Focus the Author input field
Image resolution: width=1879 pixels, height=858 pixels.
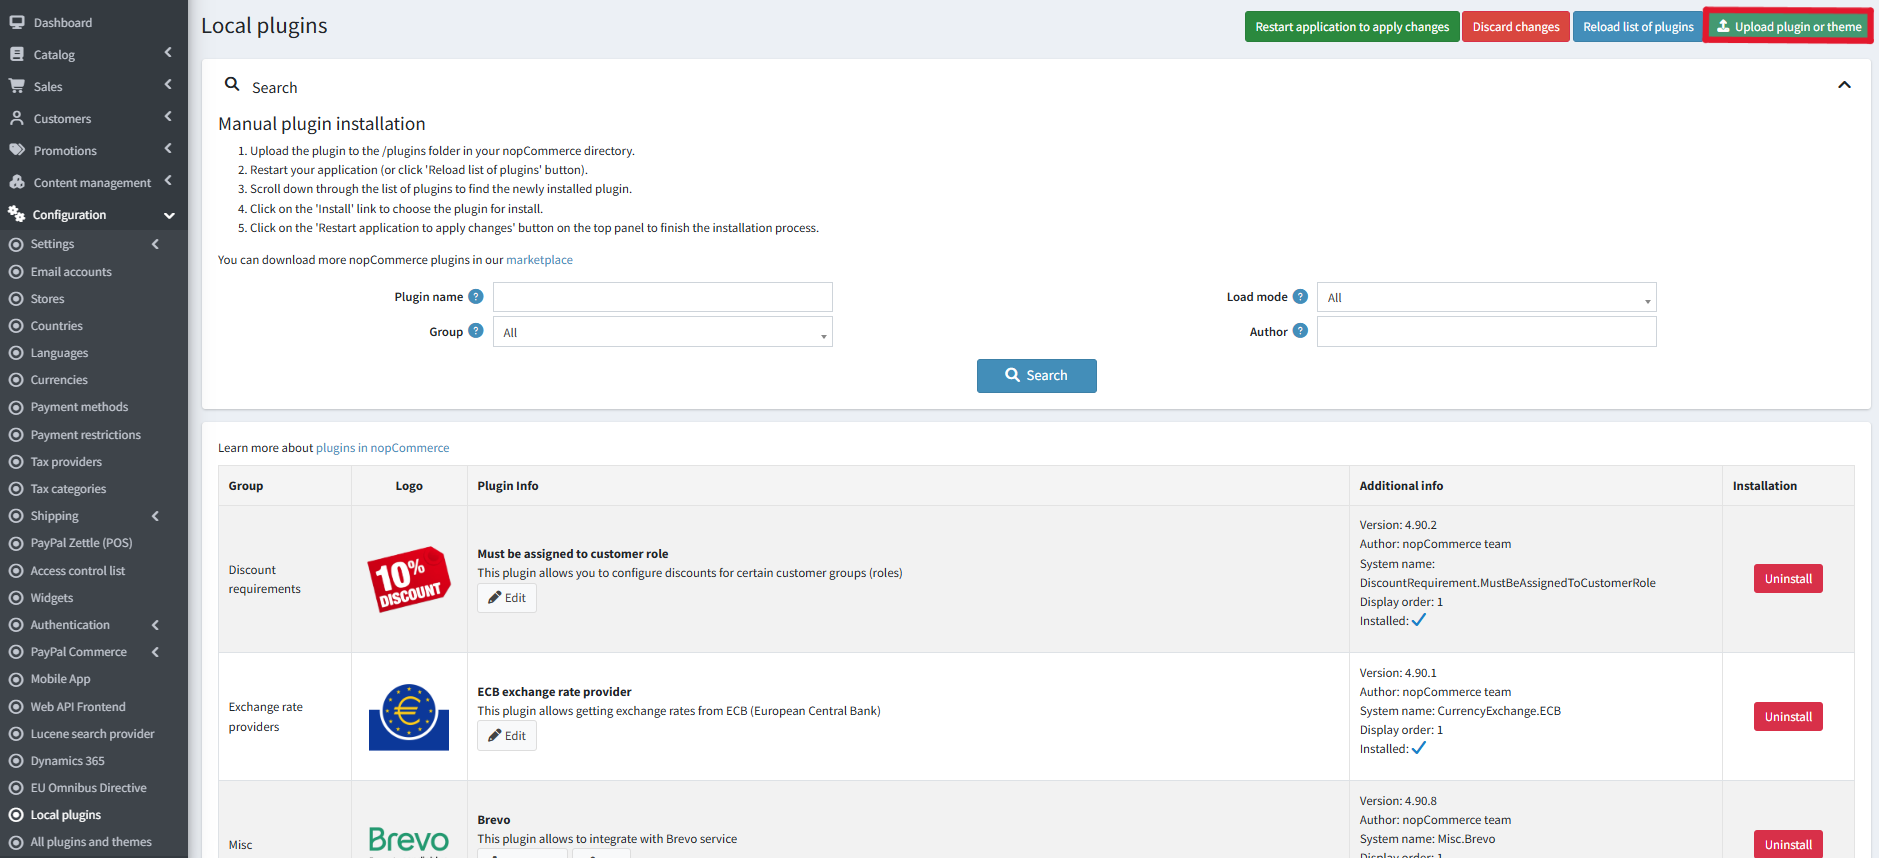(1487, 332)
